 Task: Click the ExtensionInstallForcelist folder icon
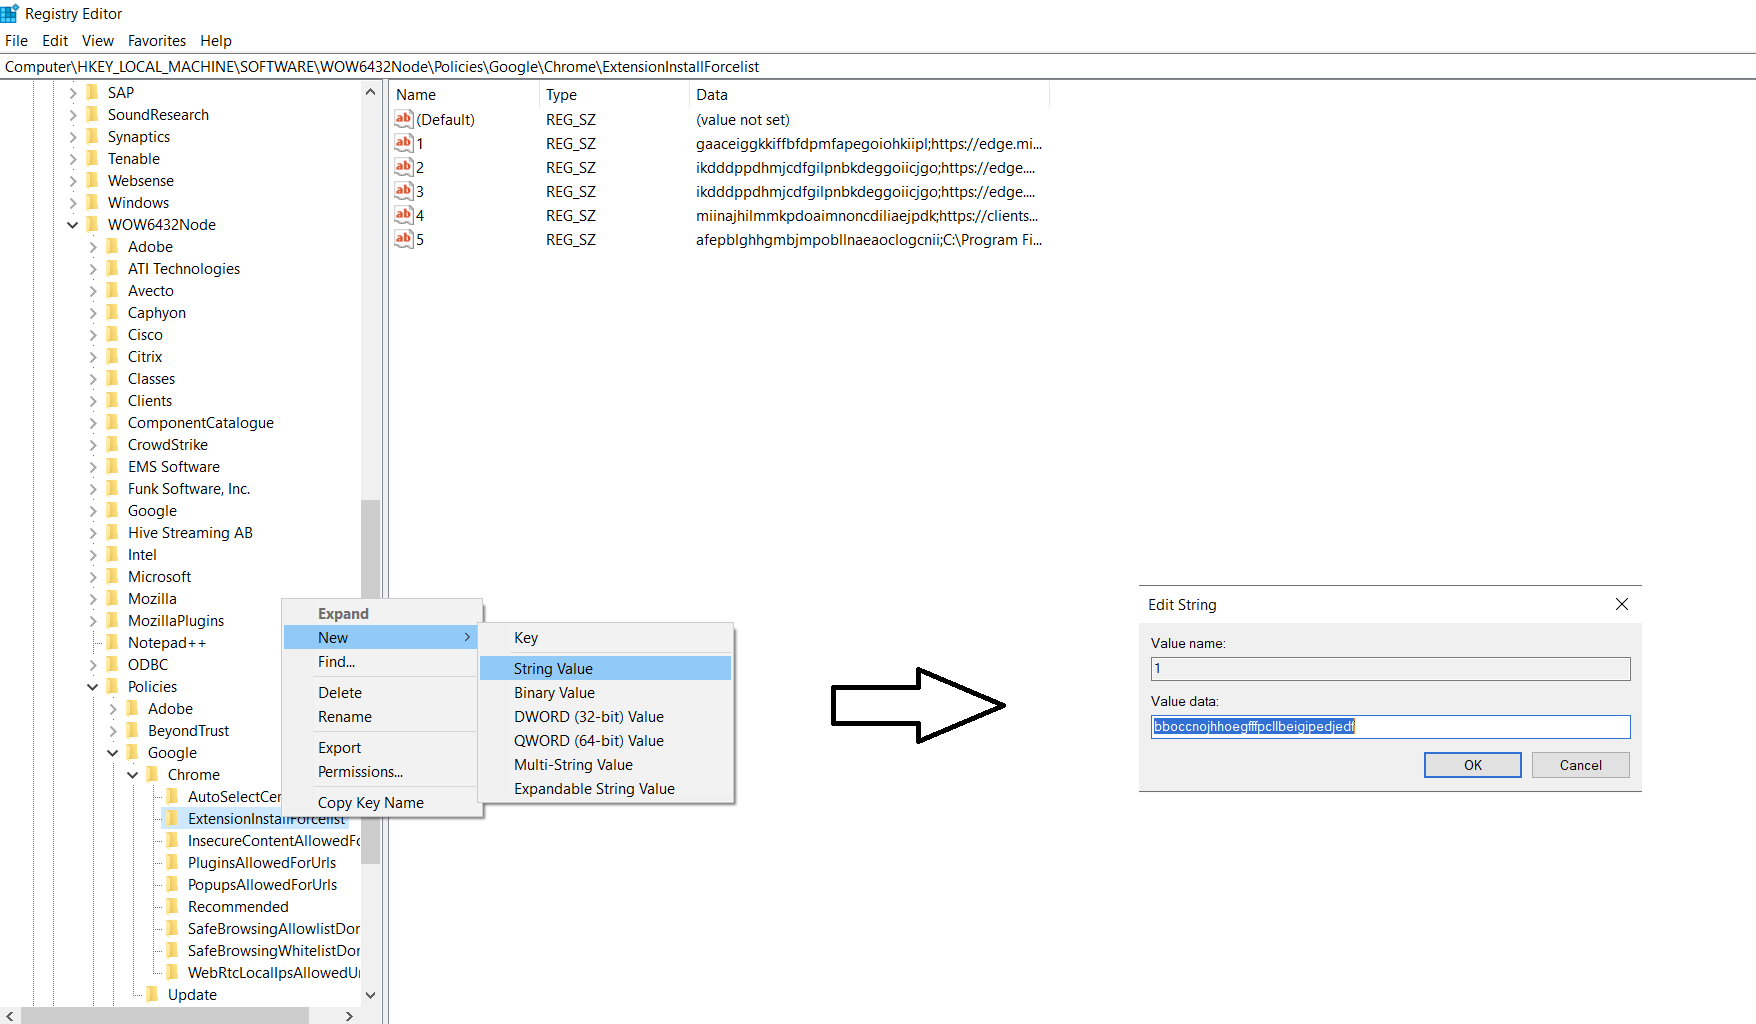click(x=172, y=818)
